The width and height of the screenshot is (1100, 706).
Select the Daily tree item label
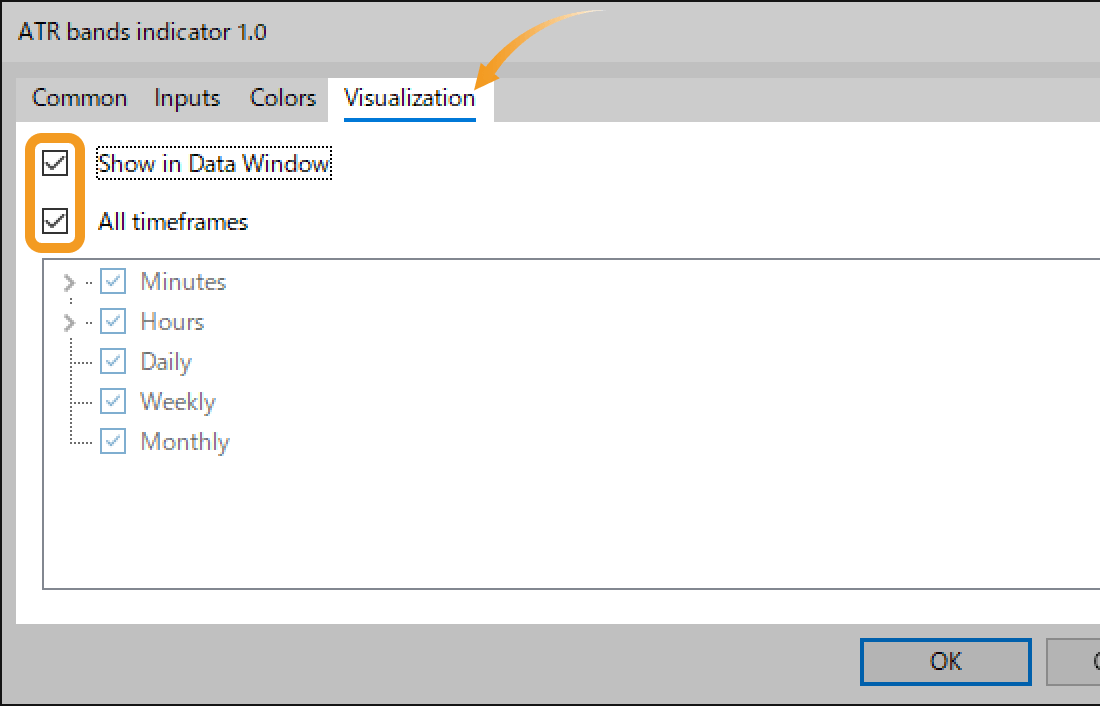(165, 361)
